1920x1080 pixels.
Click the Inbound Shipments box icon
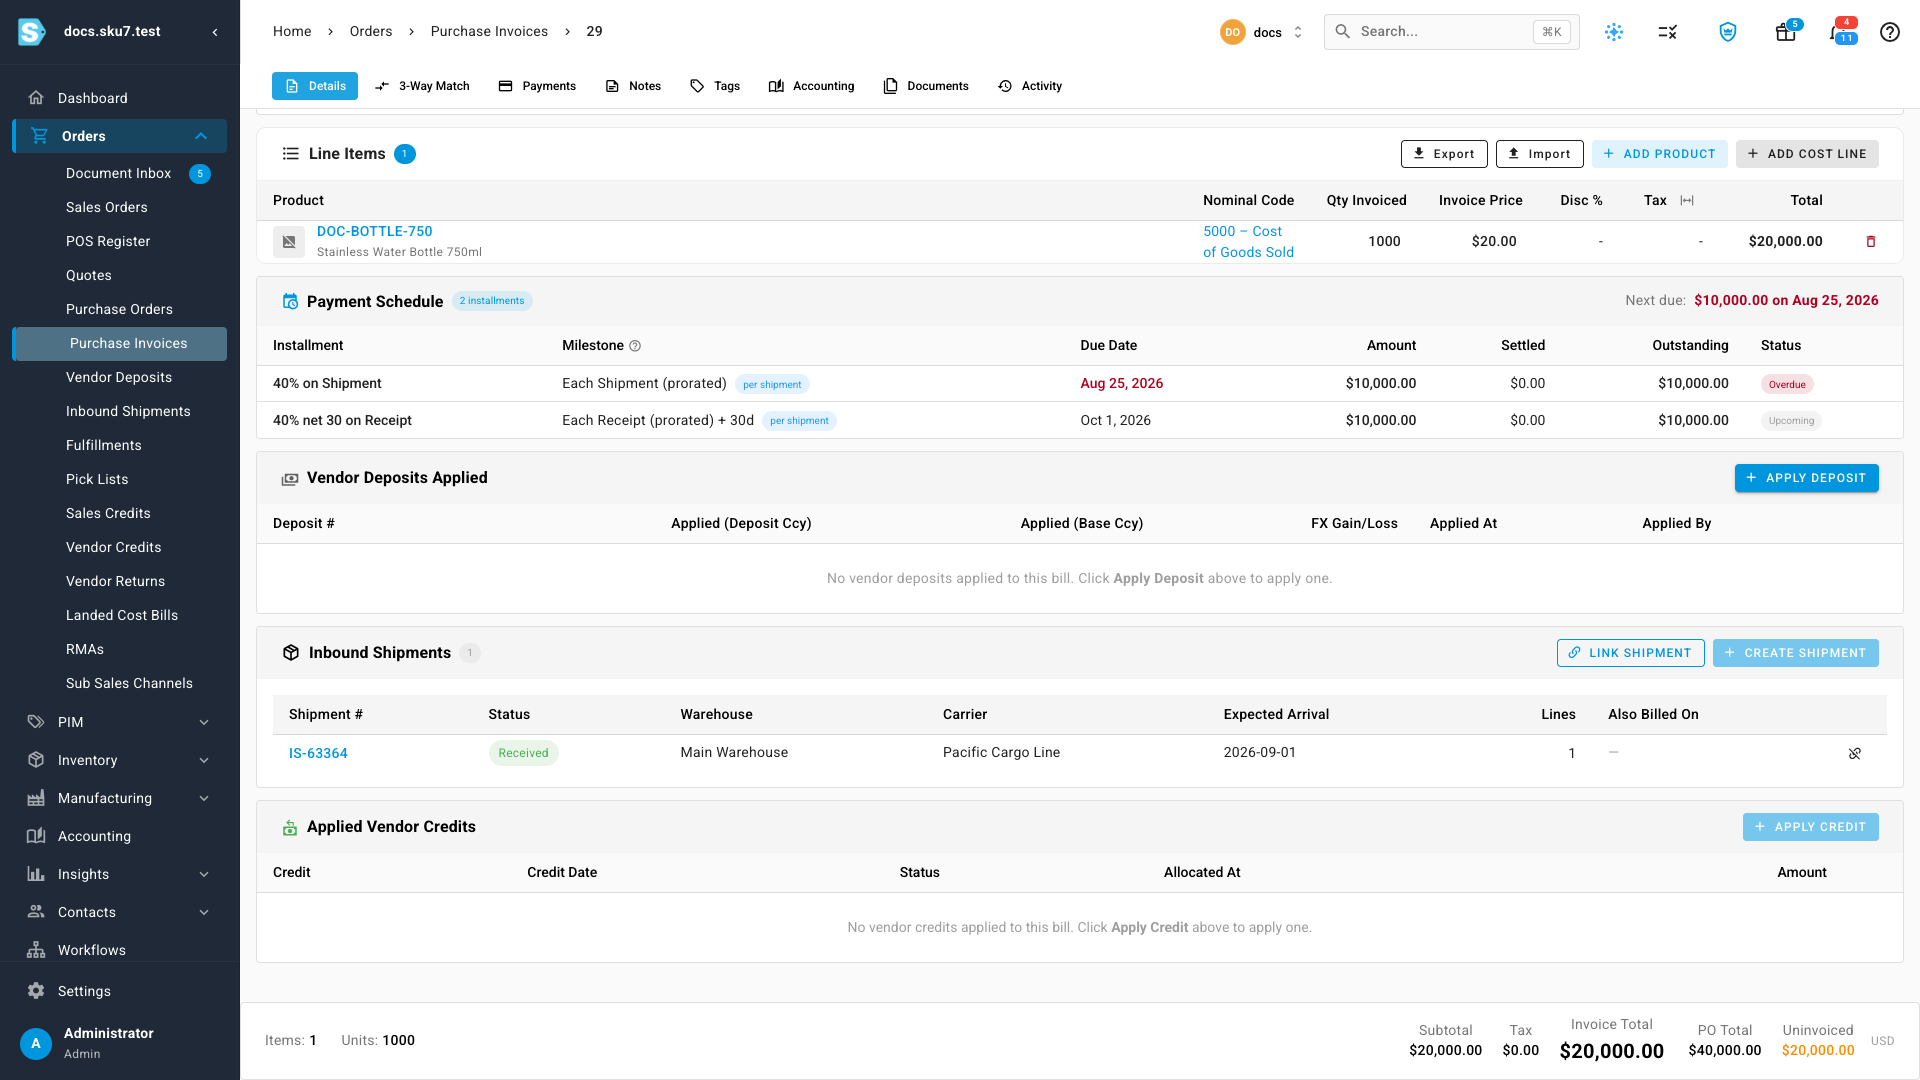(291, 653)
